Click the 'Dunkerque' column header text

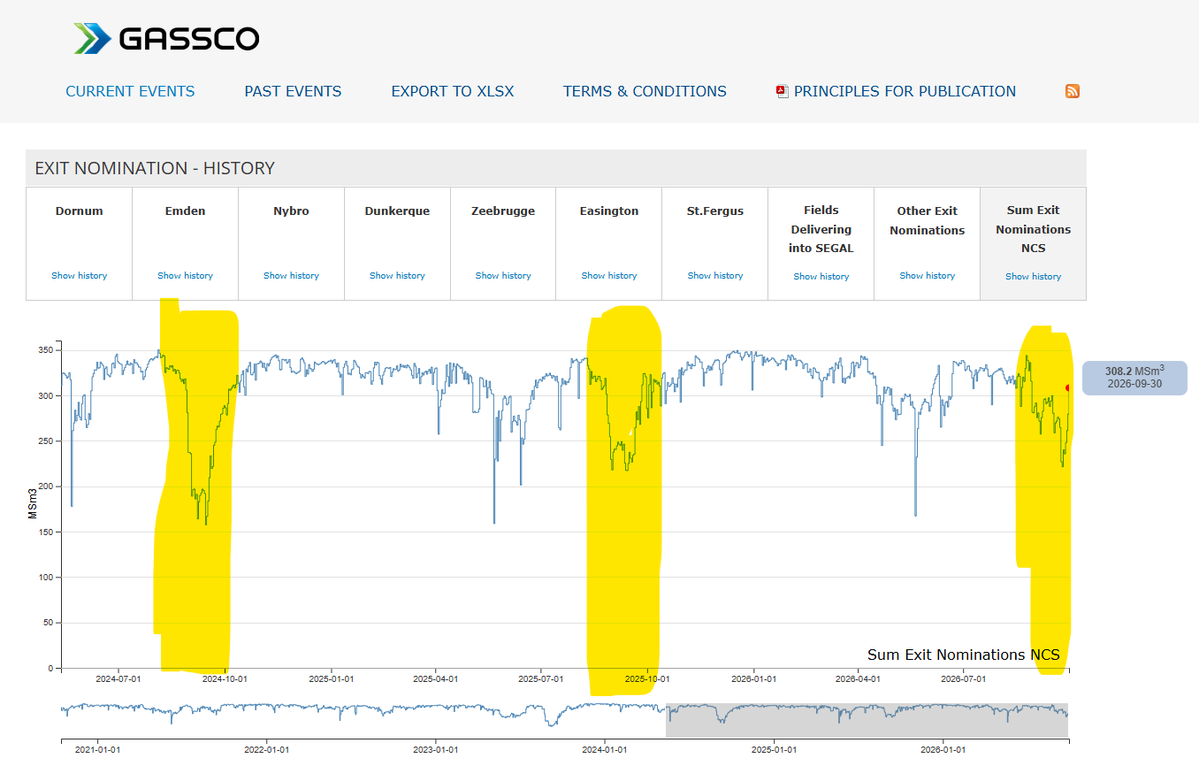tap(397, 211)
